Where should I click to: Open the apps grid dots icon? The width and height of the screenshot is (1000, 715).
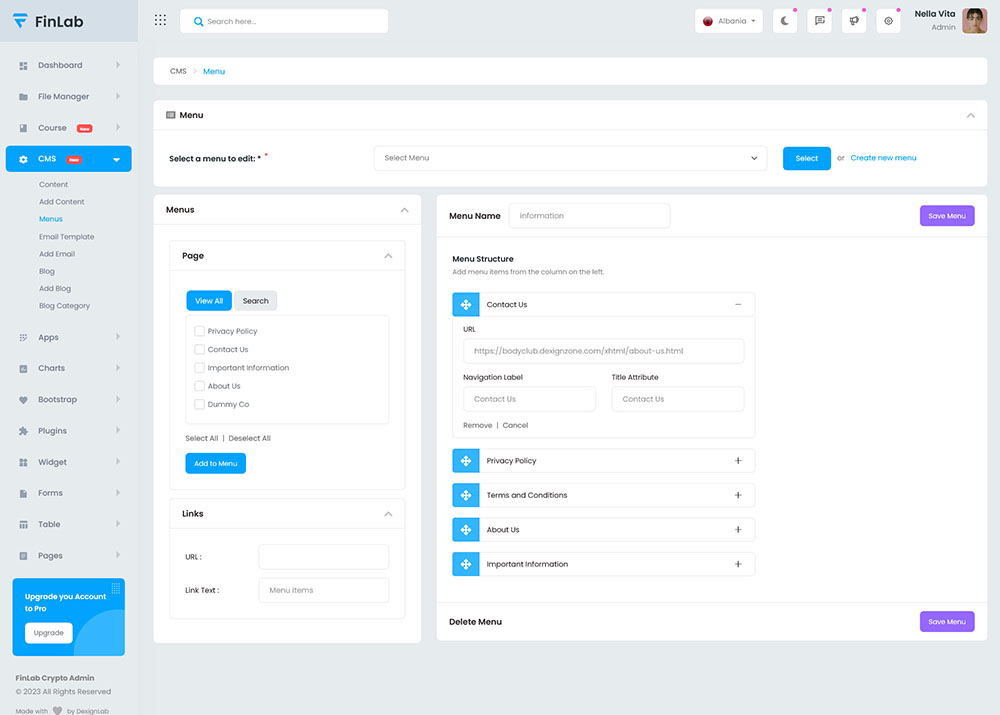[160, 21]
